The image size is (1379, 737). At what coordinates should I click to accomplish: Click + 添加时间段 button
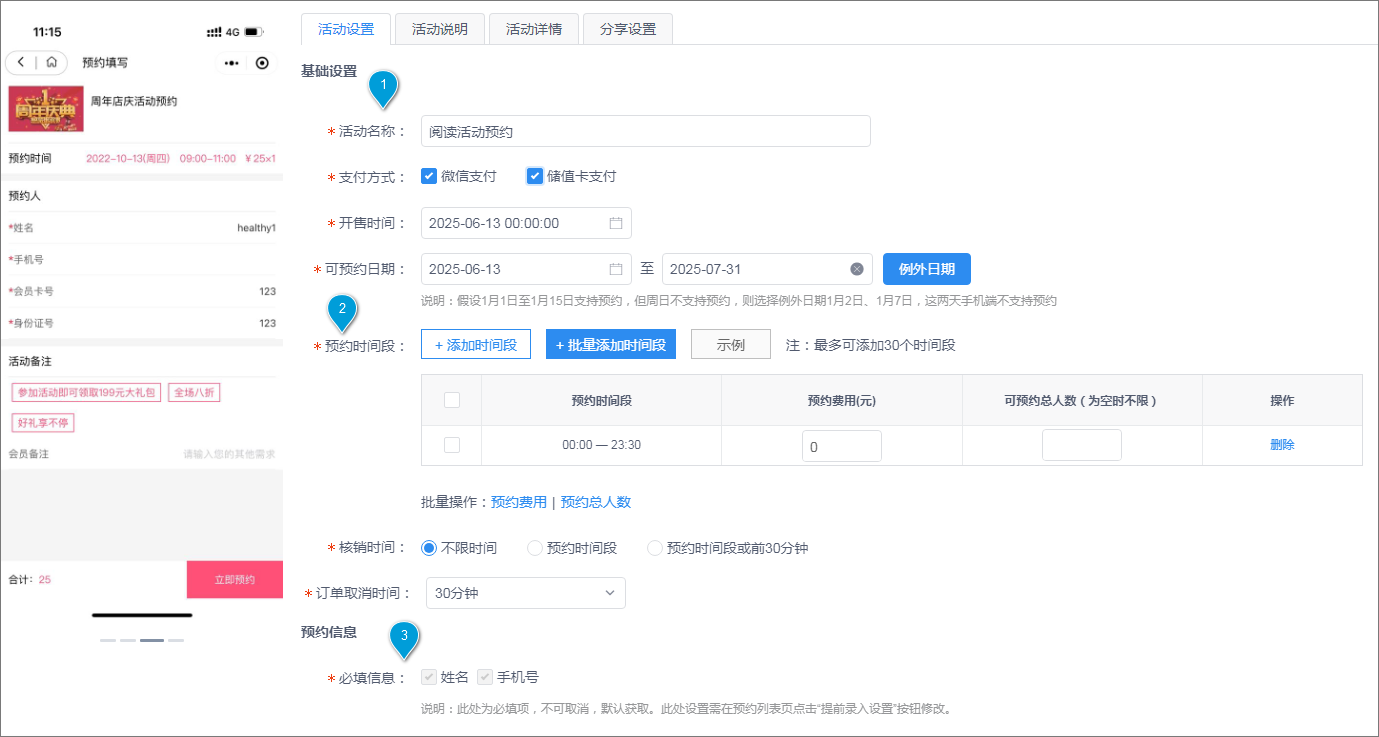[476, 344]
